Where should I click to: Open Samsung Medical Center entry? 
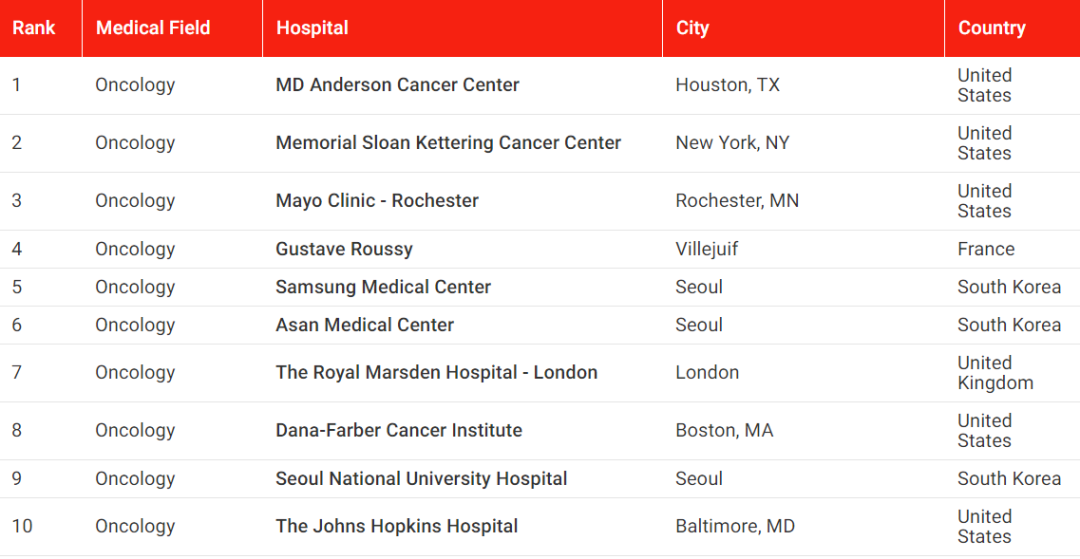[383, 286]
